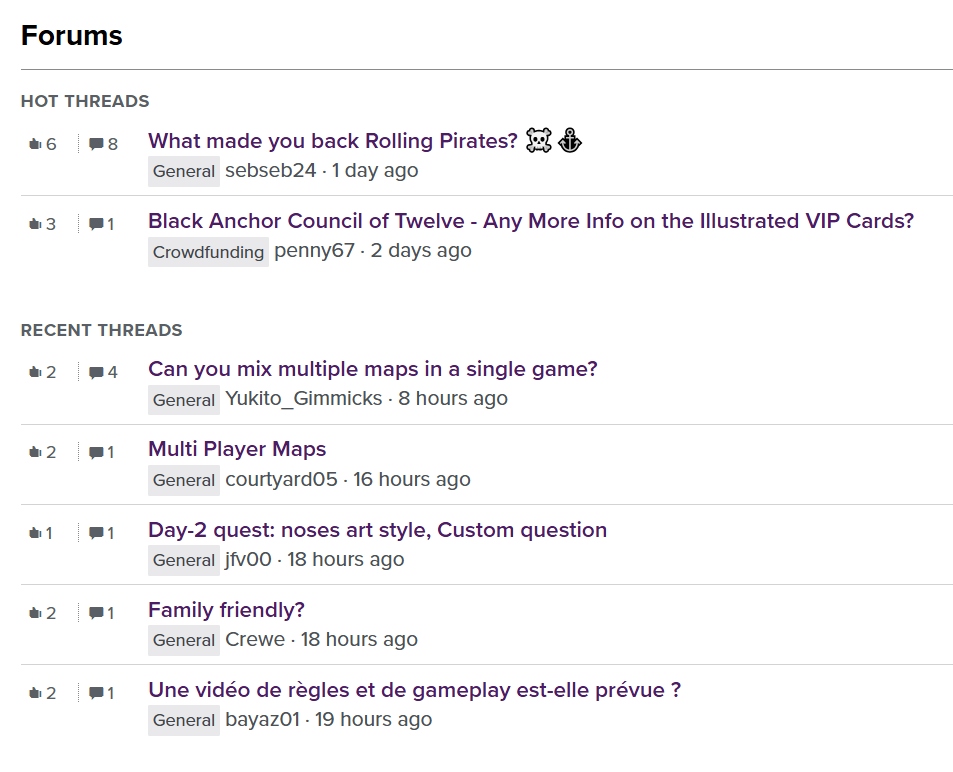The image size is (953, 772).
Task: Click username Yukito_Gimmicks
Action: coord(303,398)
